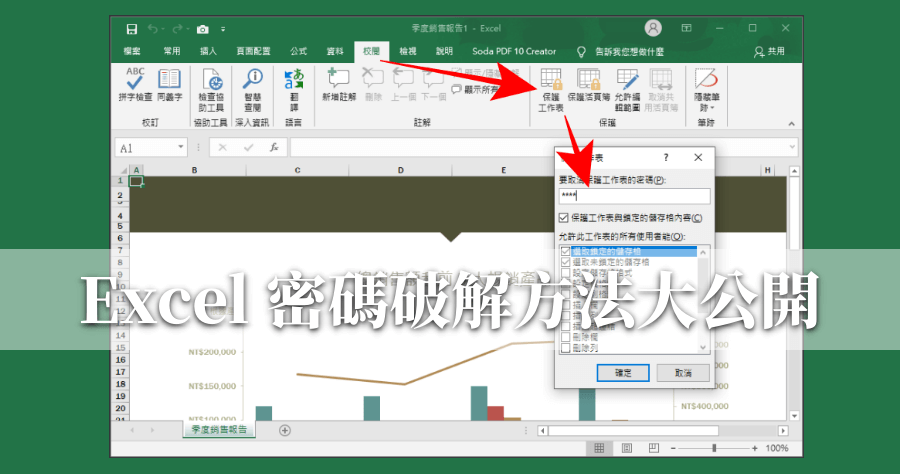Click the zoom slider handle
900x474 pixels.
[x=714, y=448]
